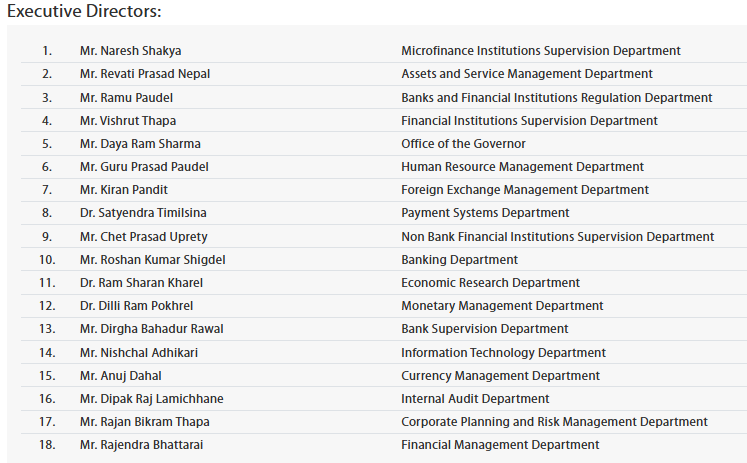Click Monetary Management Department text
The height and width of the screenshot is (463, 747).
(x=502, y=306)
